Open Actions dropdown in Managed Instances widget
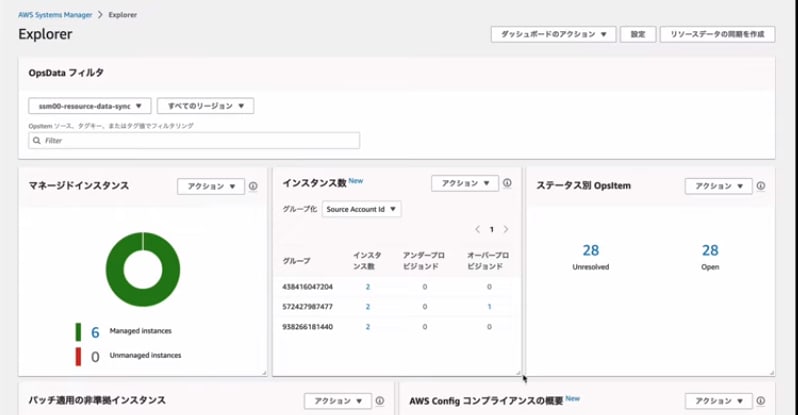This screenshot has width=798, height=415. click(211, 186)
